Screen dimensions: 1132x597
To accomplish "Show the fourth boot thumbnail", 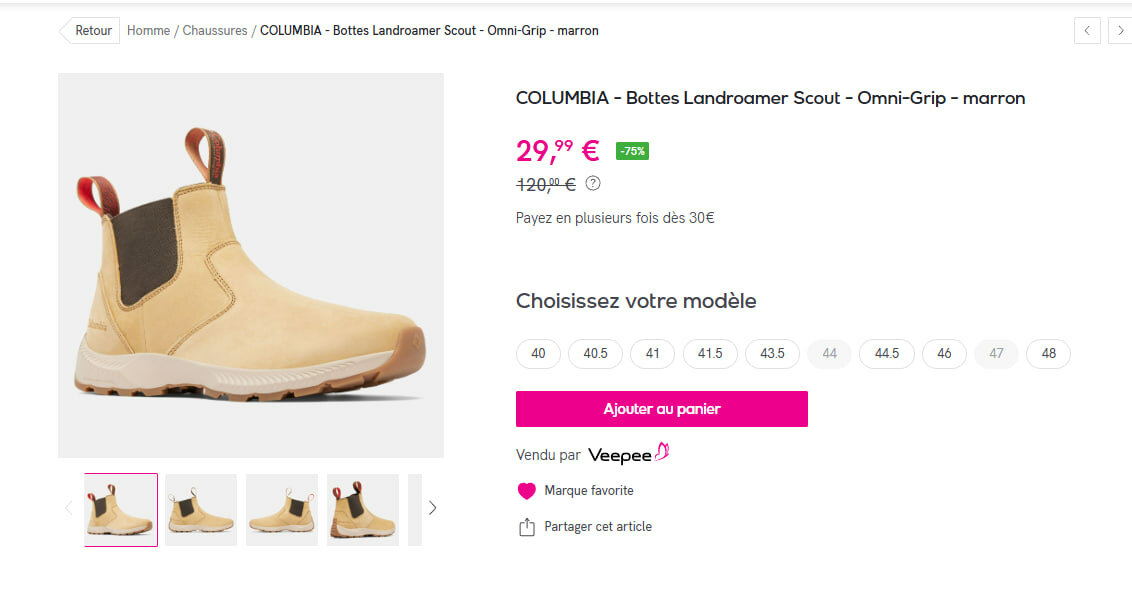I will 363,510.
